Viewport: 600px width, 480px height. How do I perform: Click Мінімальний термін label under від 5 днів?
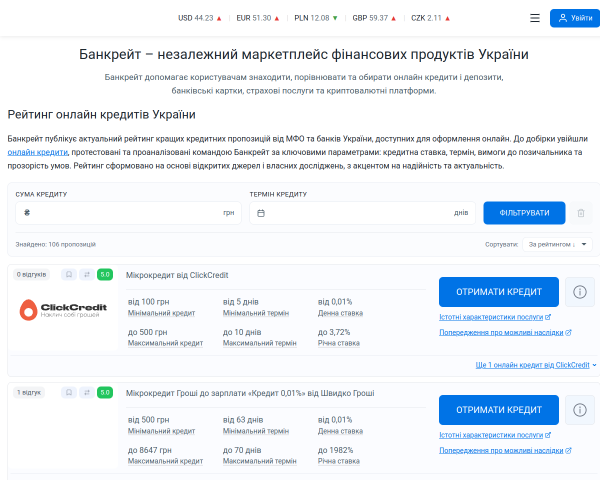(256, 313)
